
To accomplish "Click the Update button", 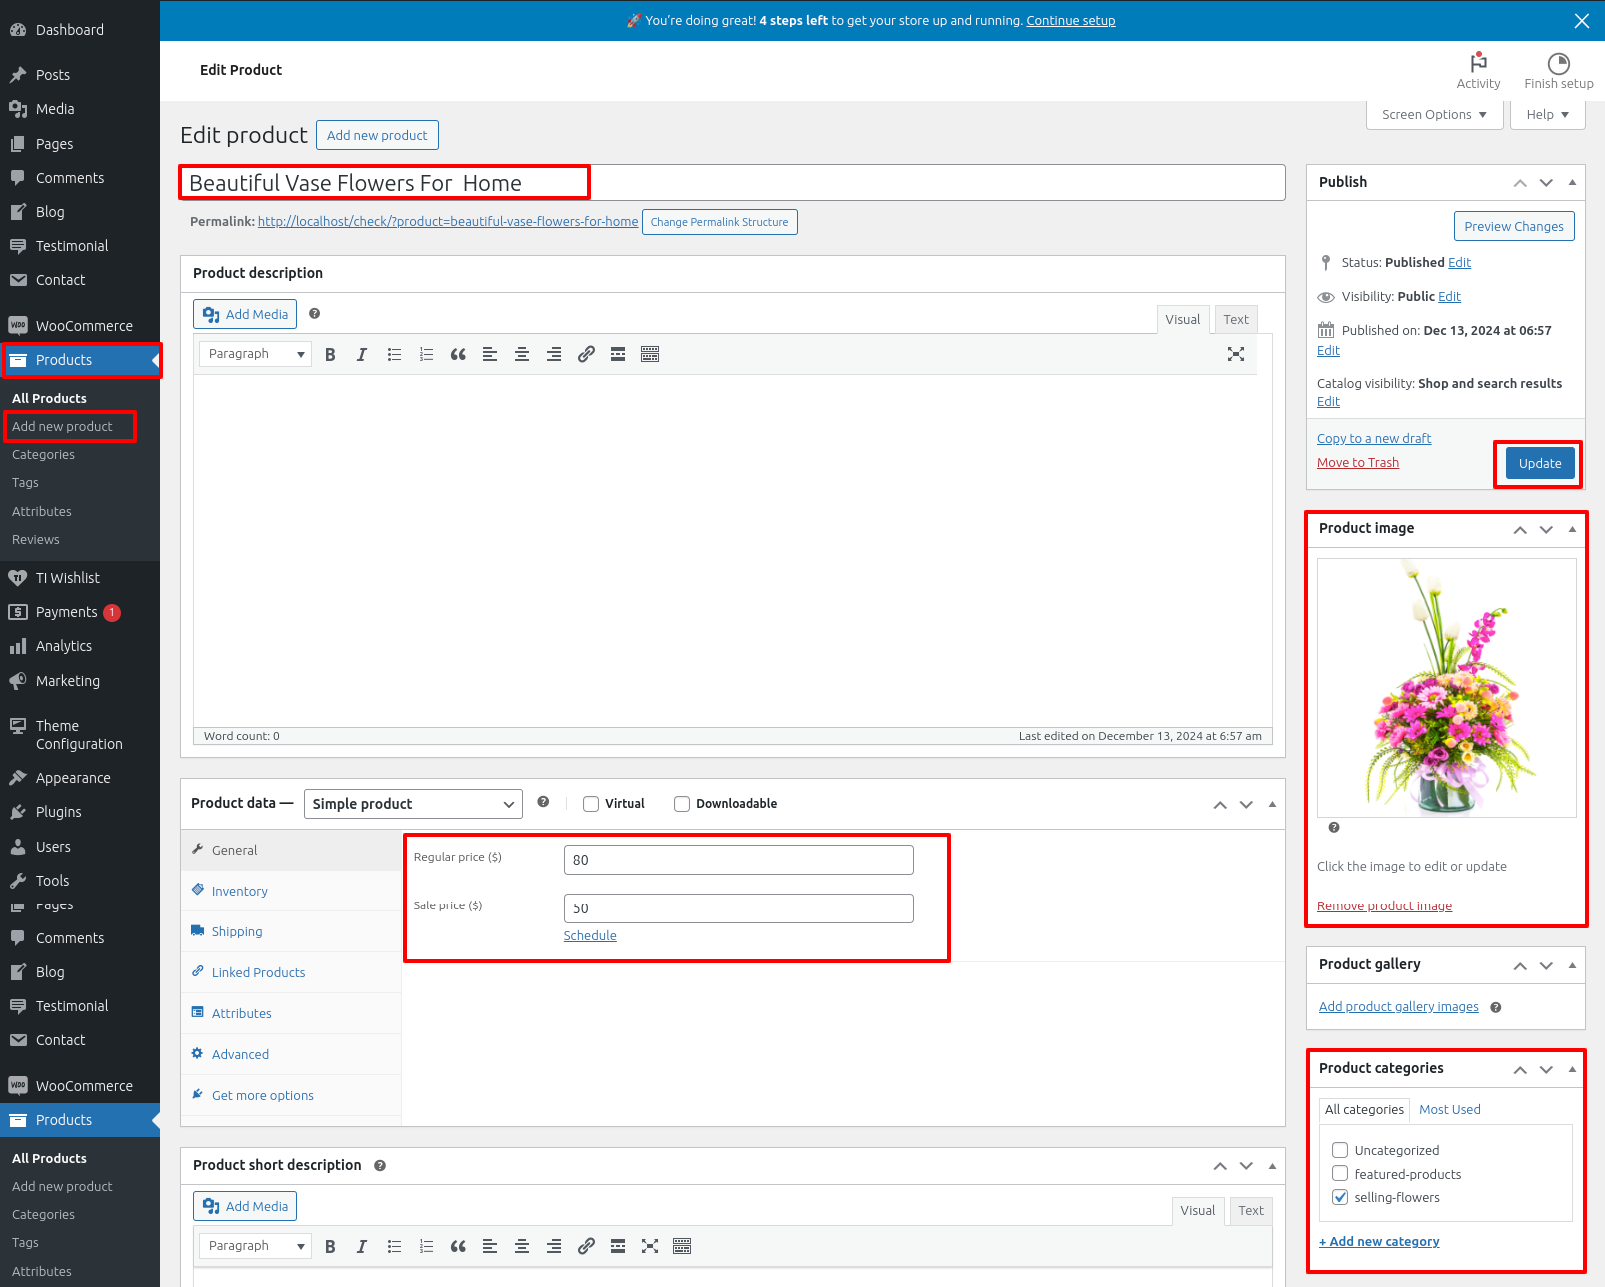I will [1539, 463].
